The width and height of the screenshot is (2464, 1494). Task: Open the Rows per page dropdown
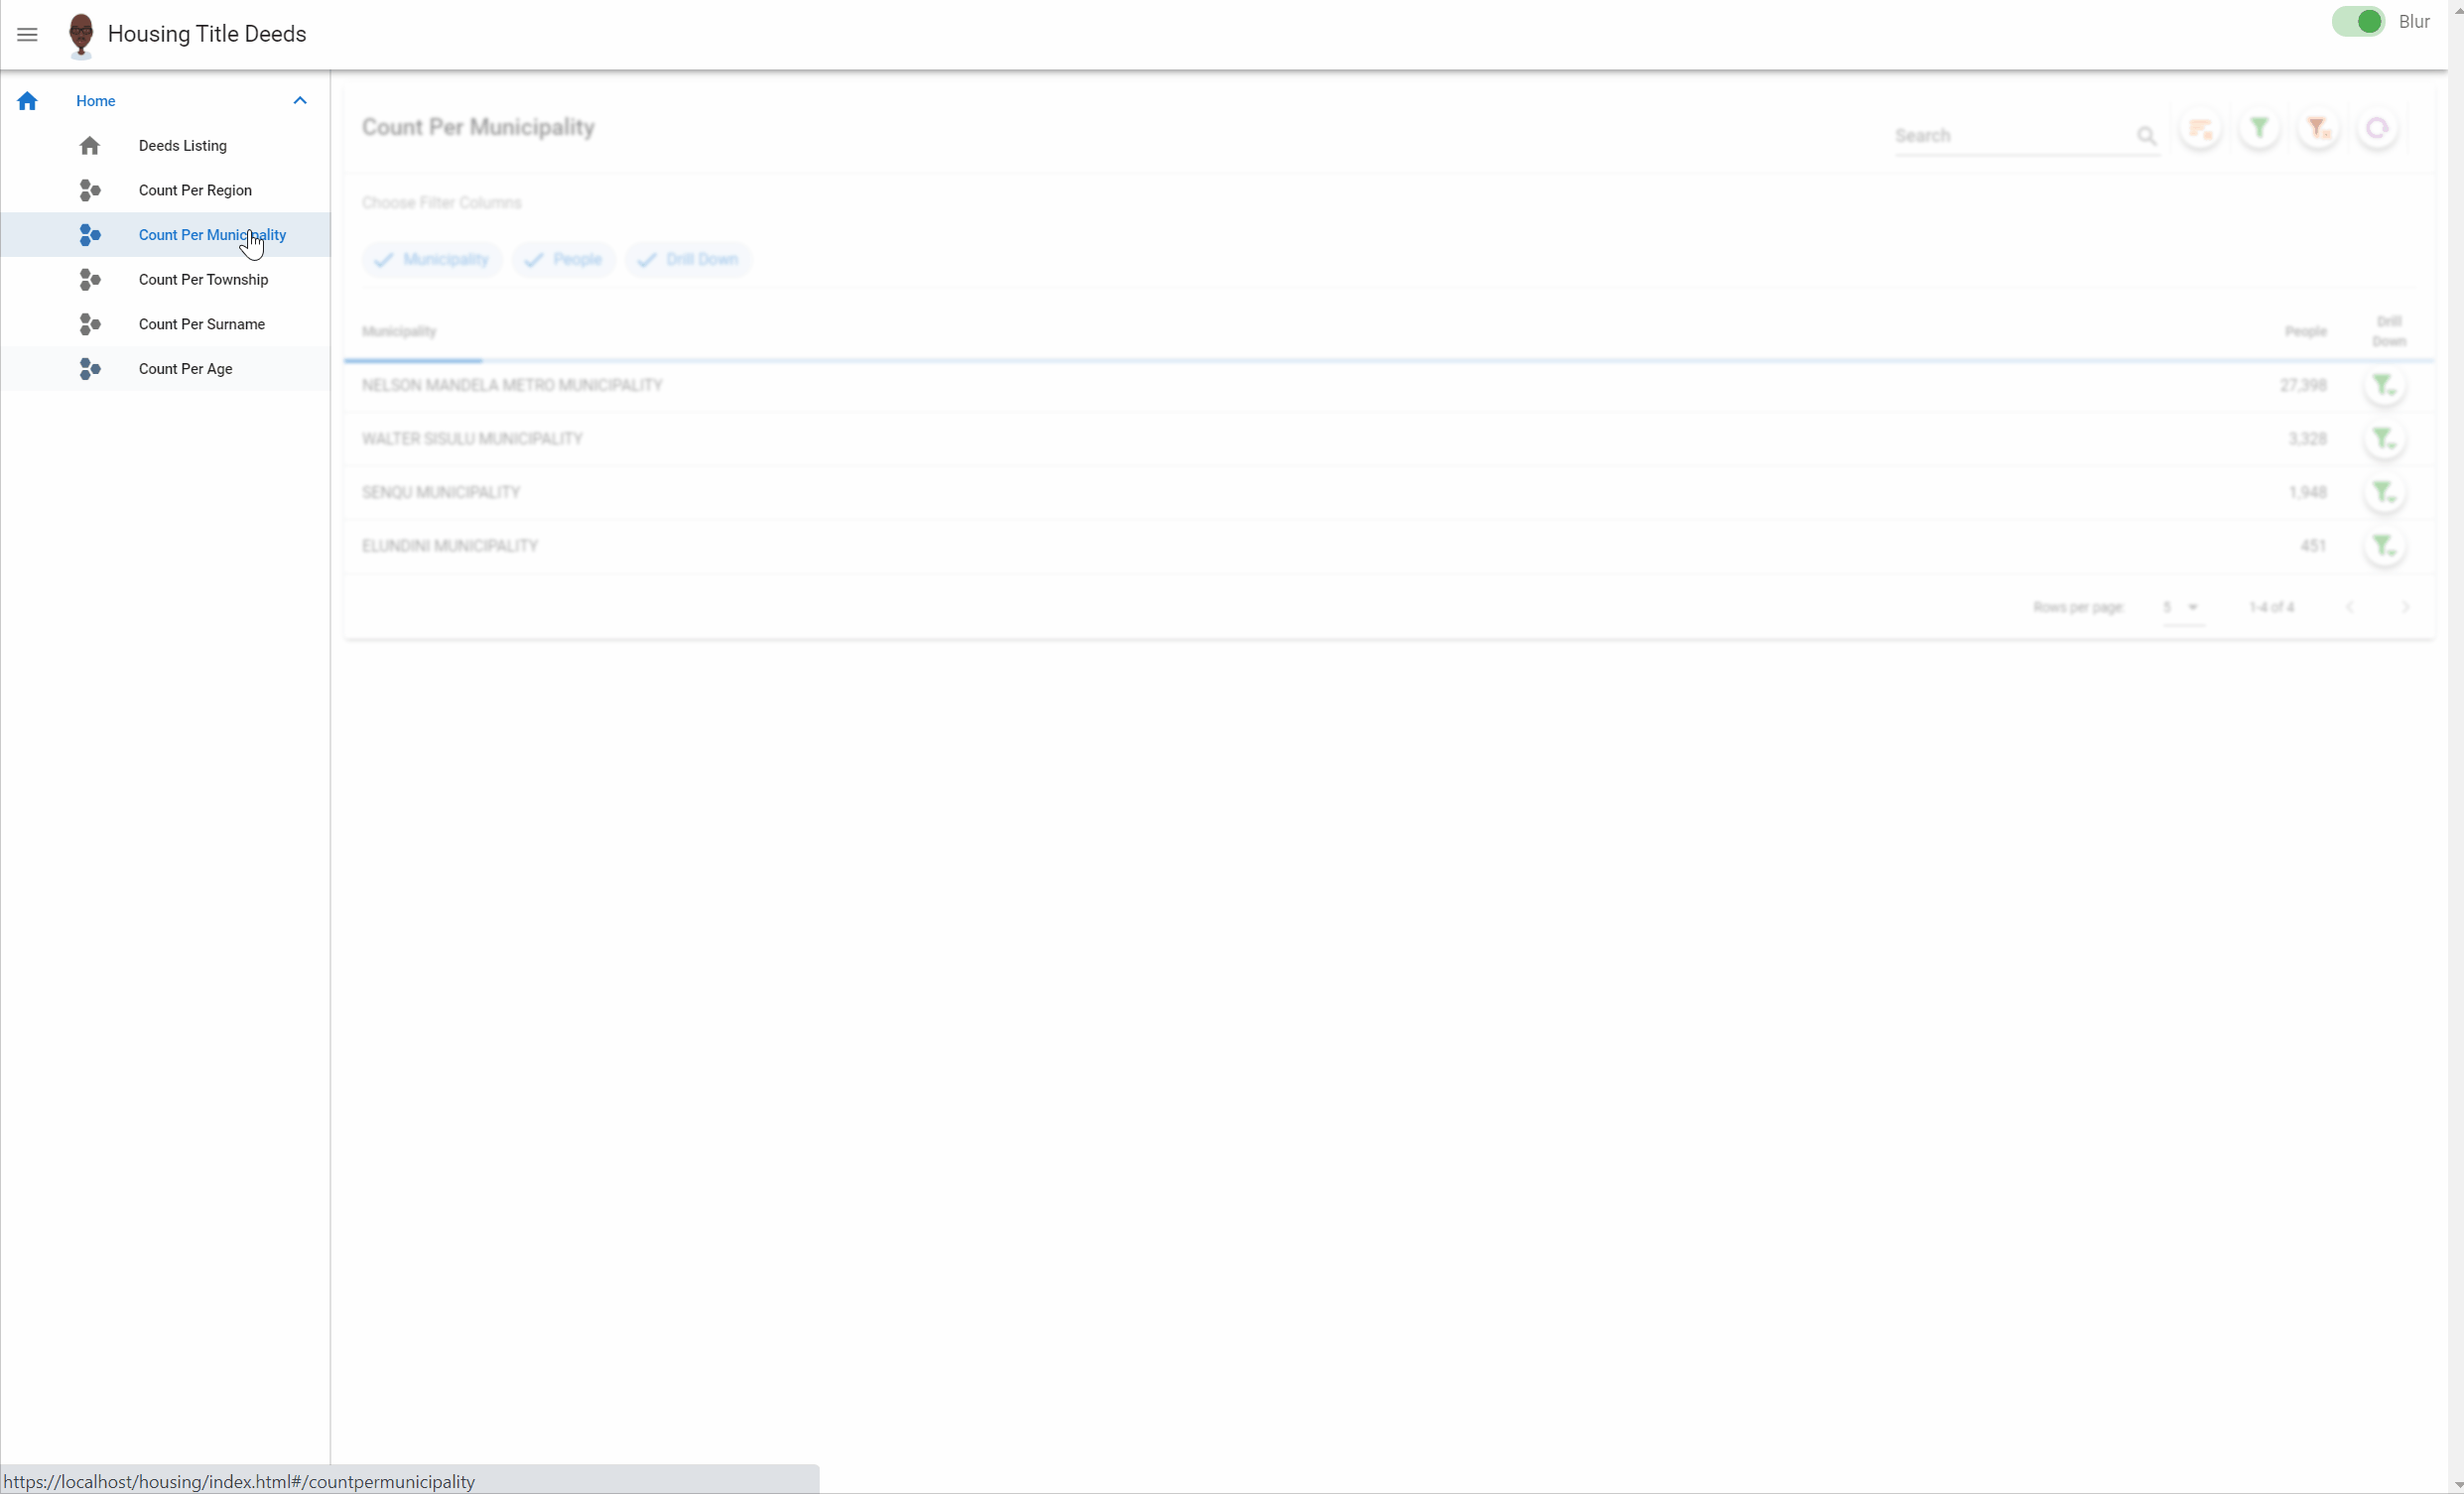pos(2178,607)
